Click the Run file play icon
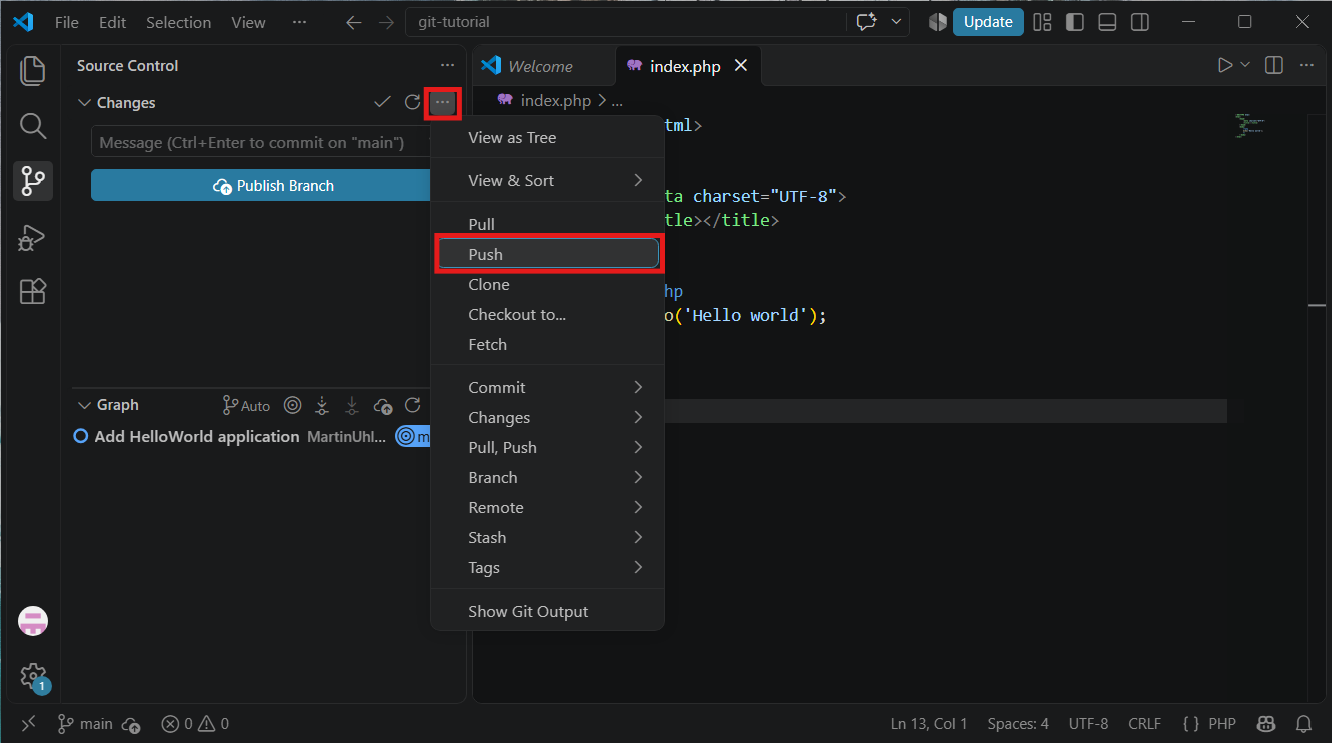Viewport: 1332px width, 743px height. pos(1225,65)
